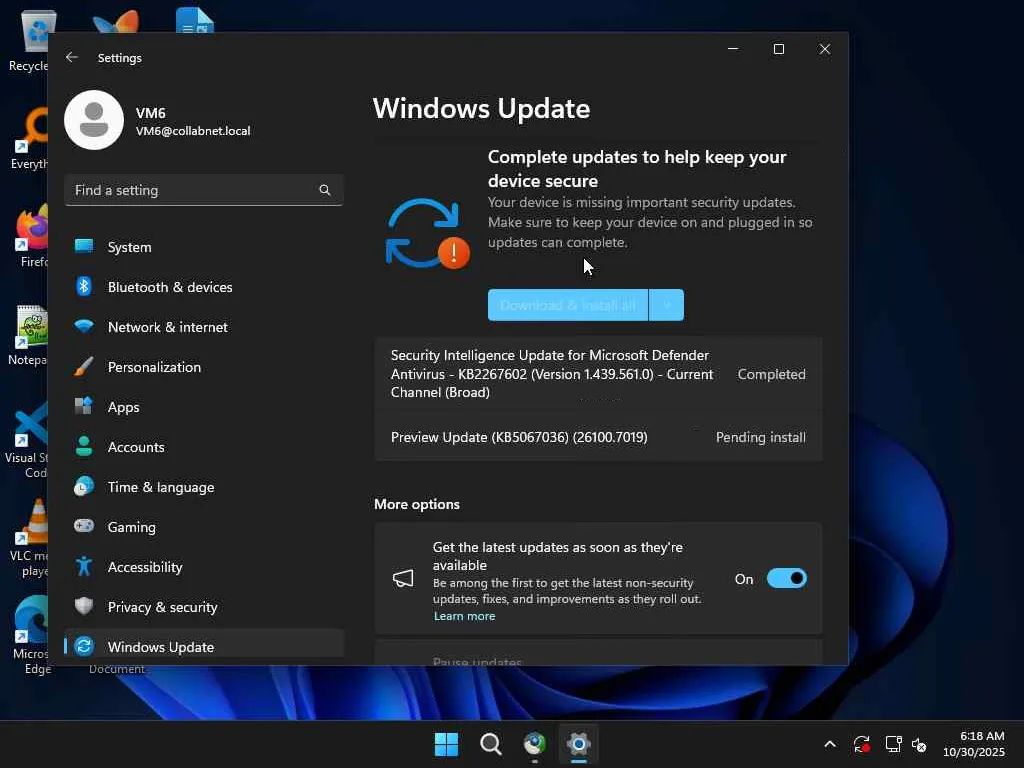Click the More options heading
Screen dimensions: 1024x768
click(417, 504)
